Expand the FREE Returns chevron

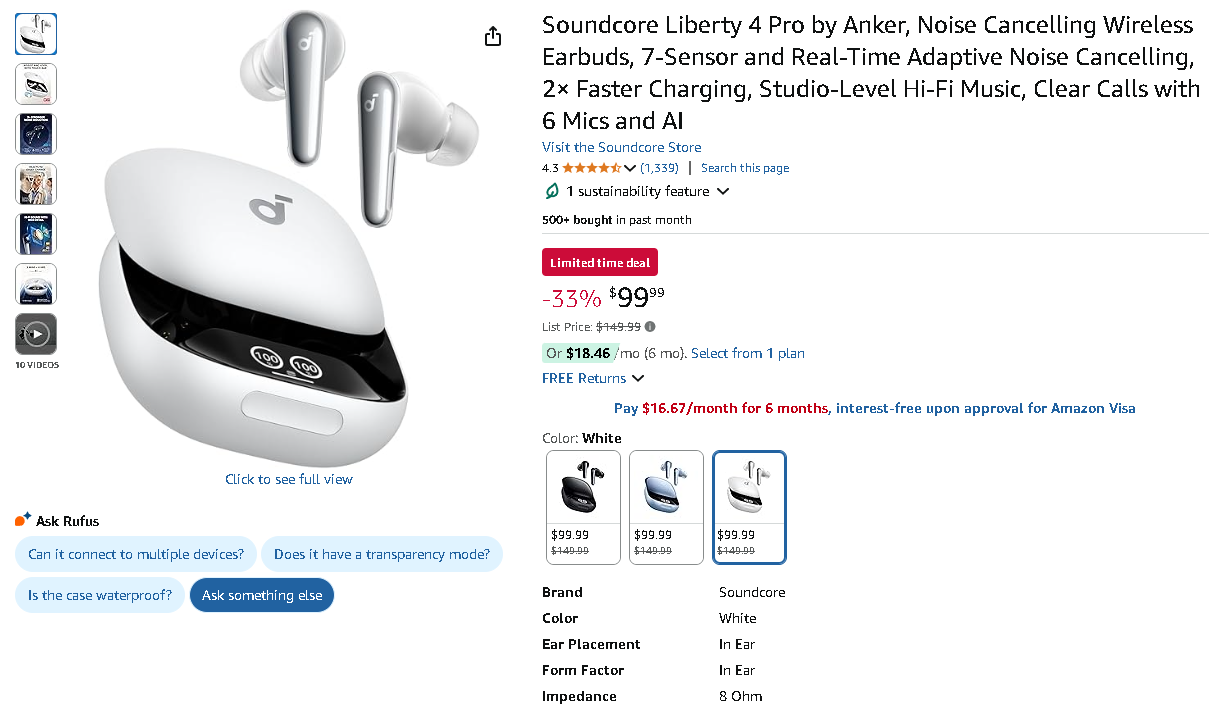638,378
